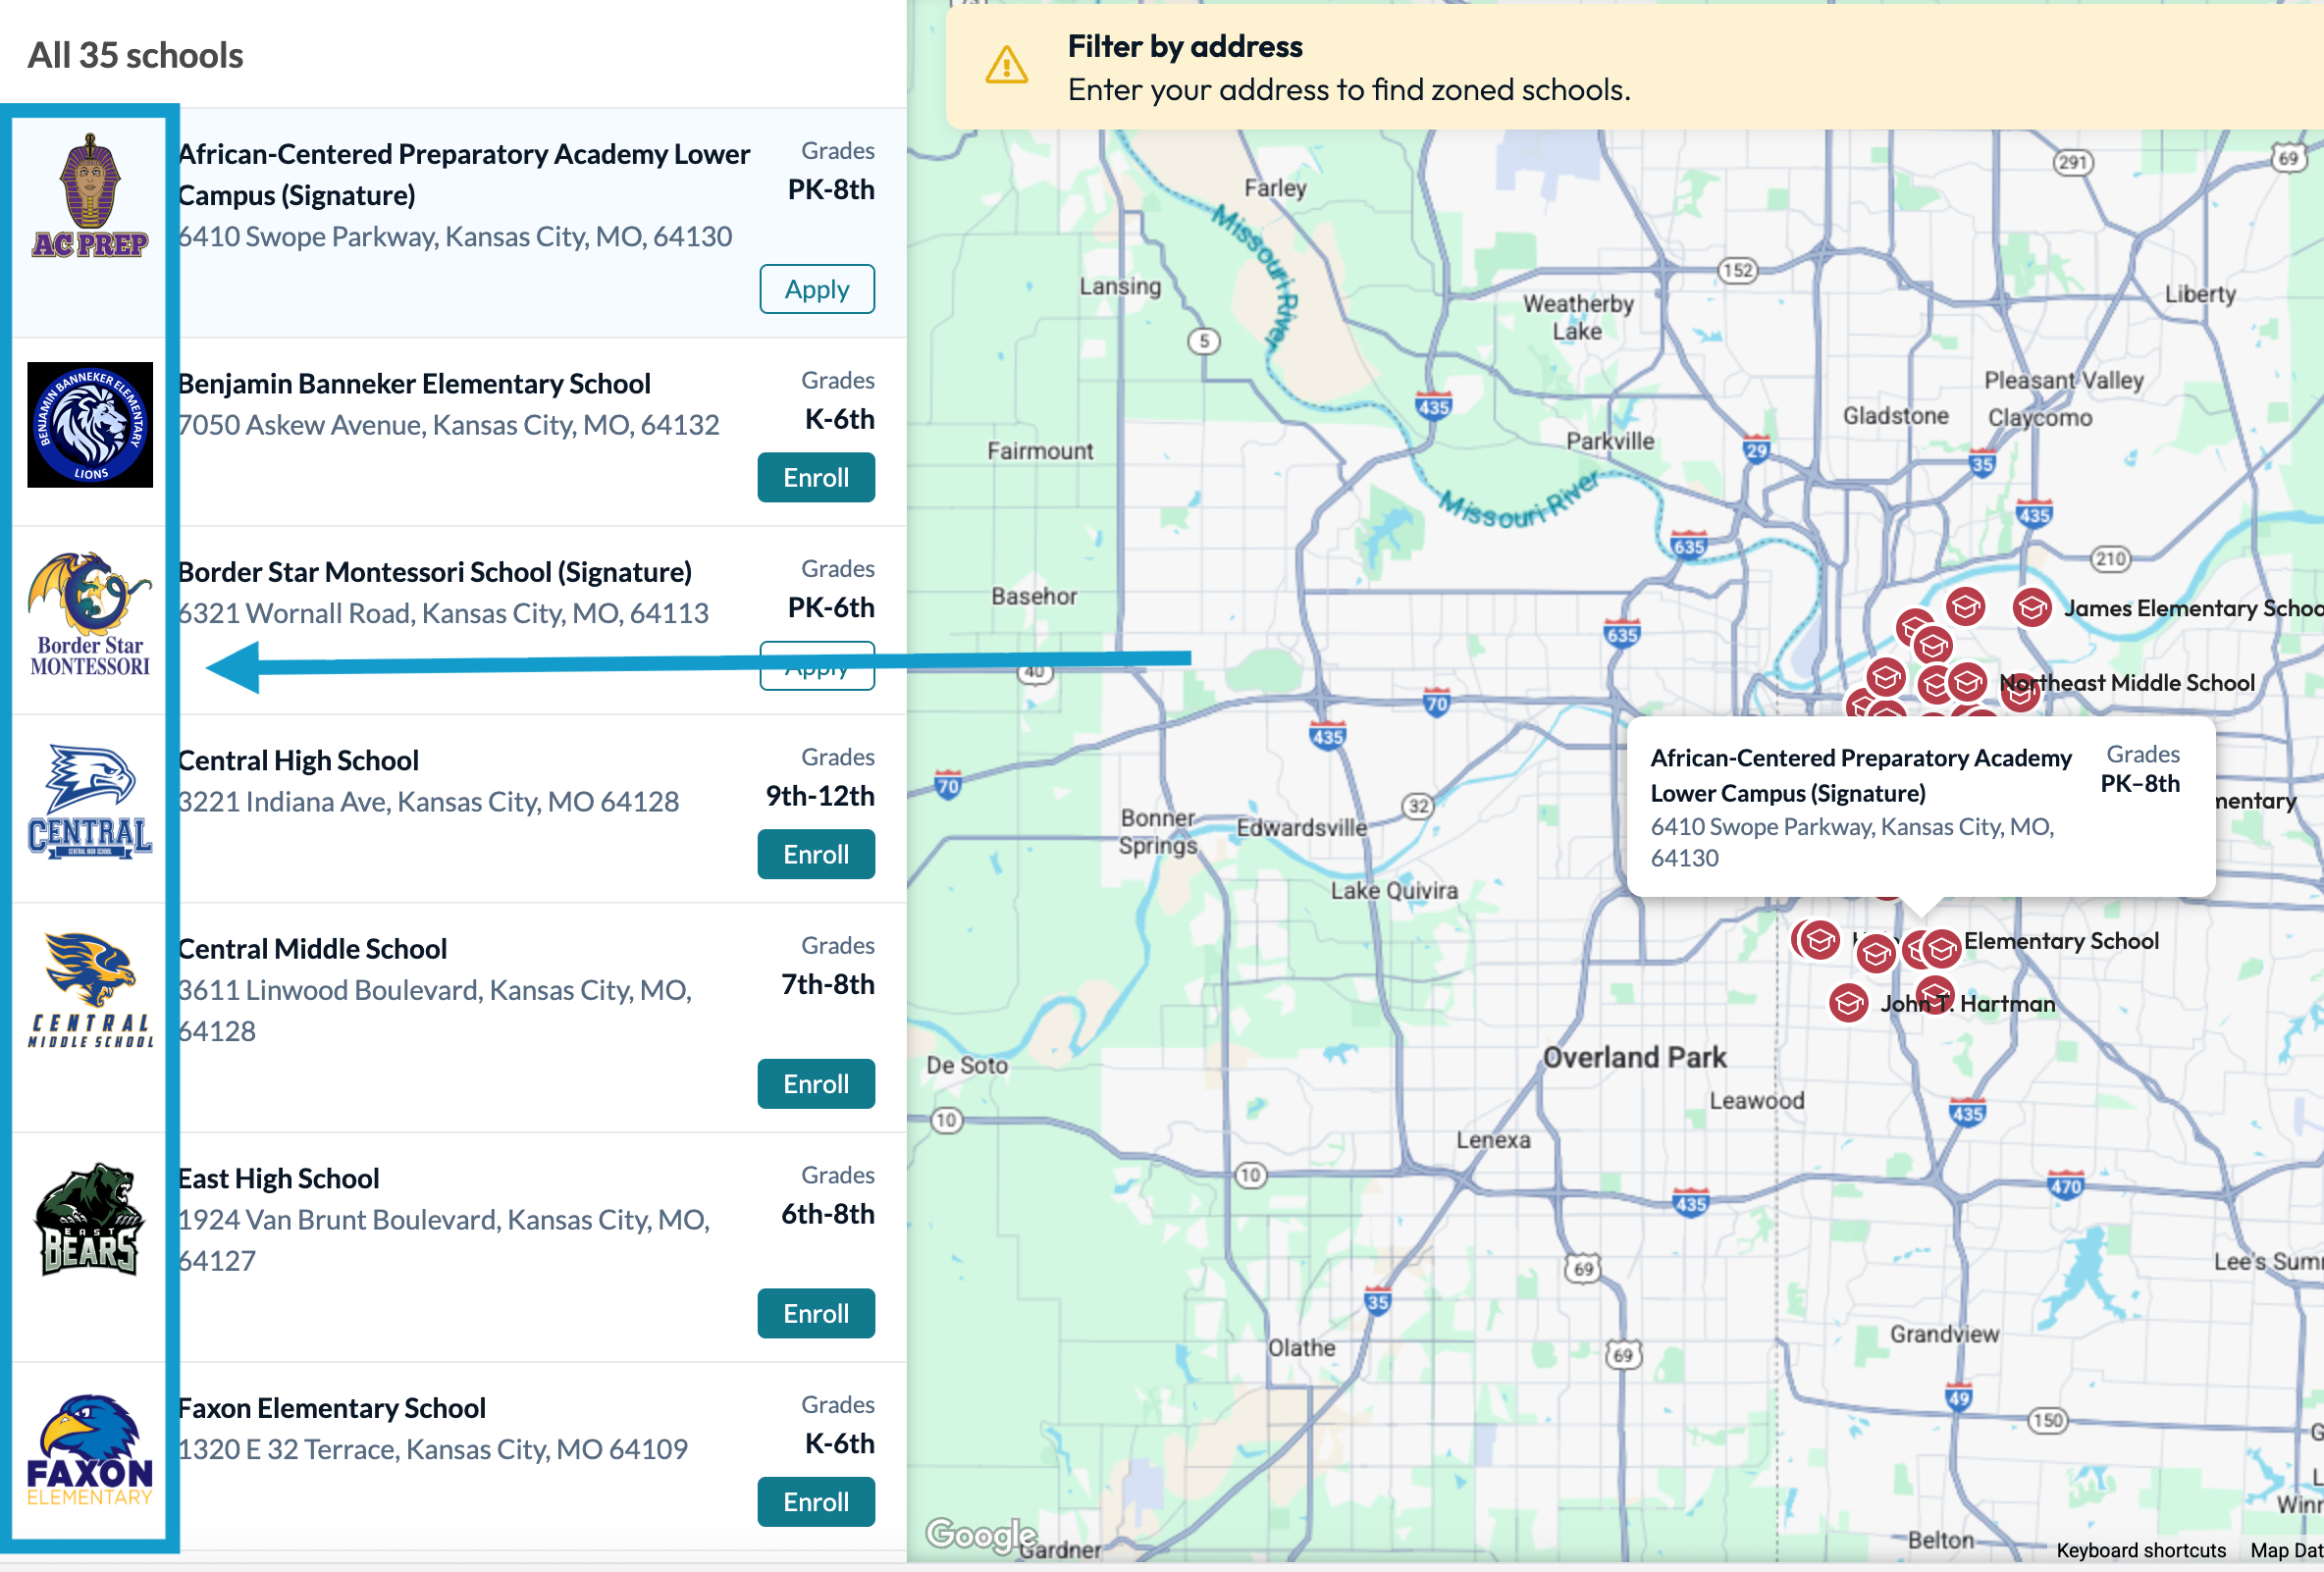The width and height of the screenshot is (2324, 1572).
Task: Enroll in Benjamin Banneker Elementary School
Action: point(816,478)
